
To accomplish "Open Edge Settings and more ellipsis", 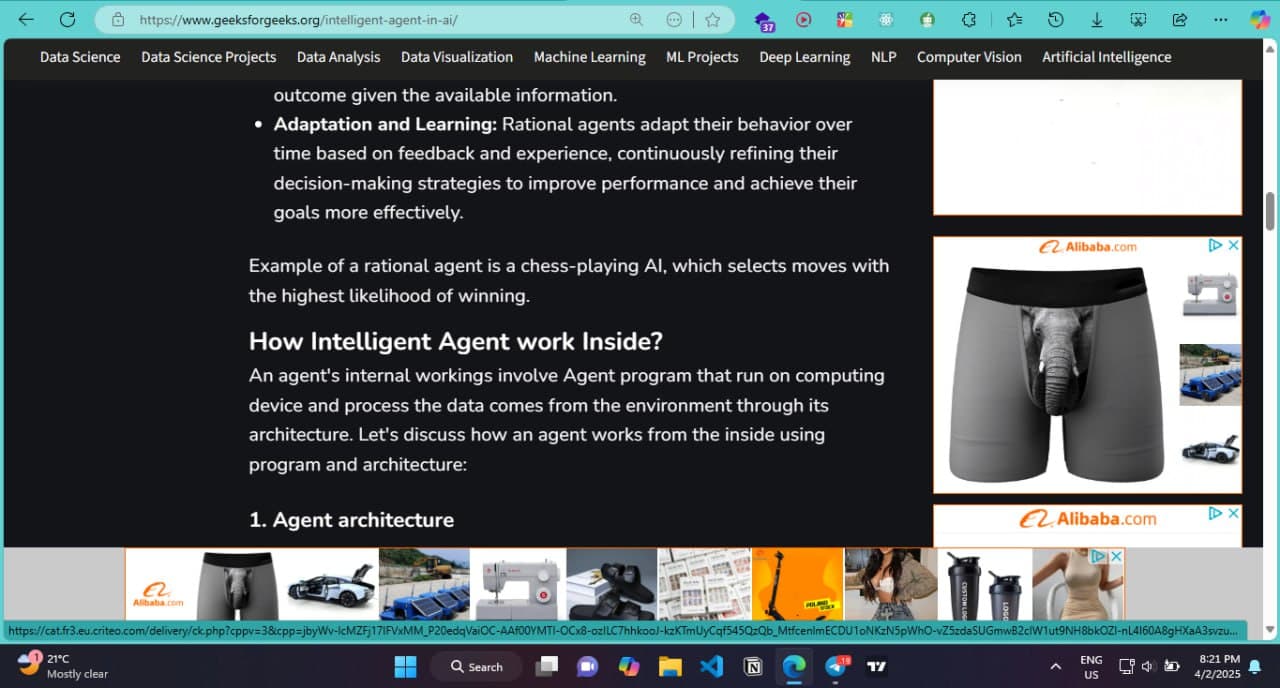I will point(1220,19).
